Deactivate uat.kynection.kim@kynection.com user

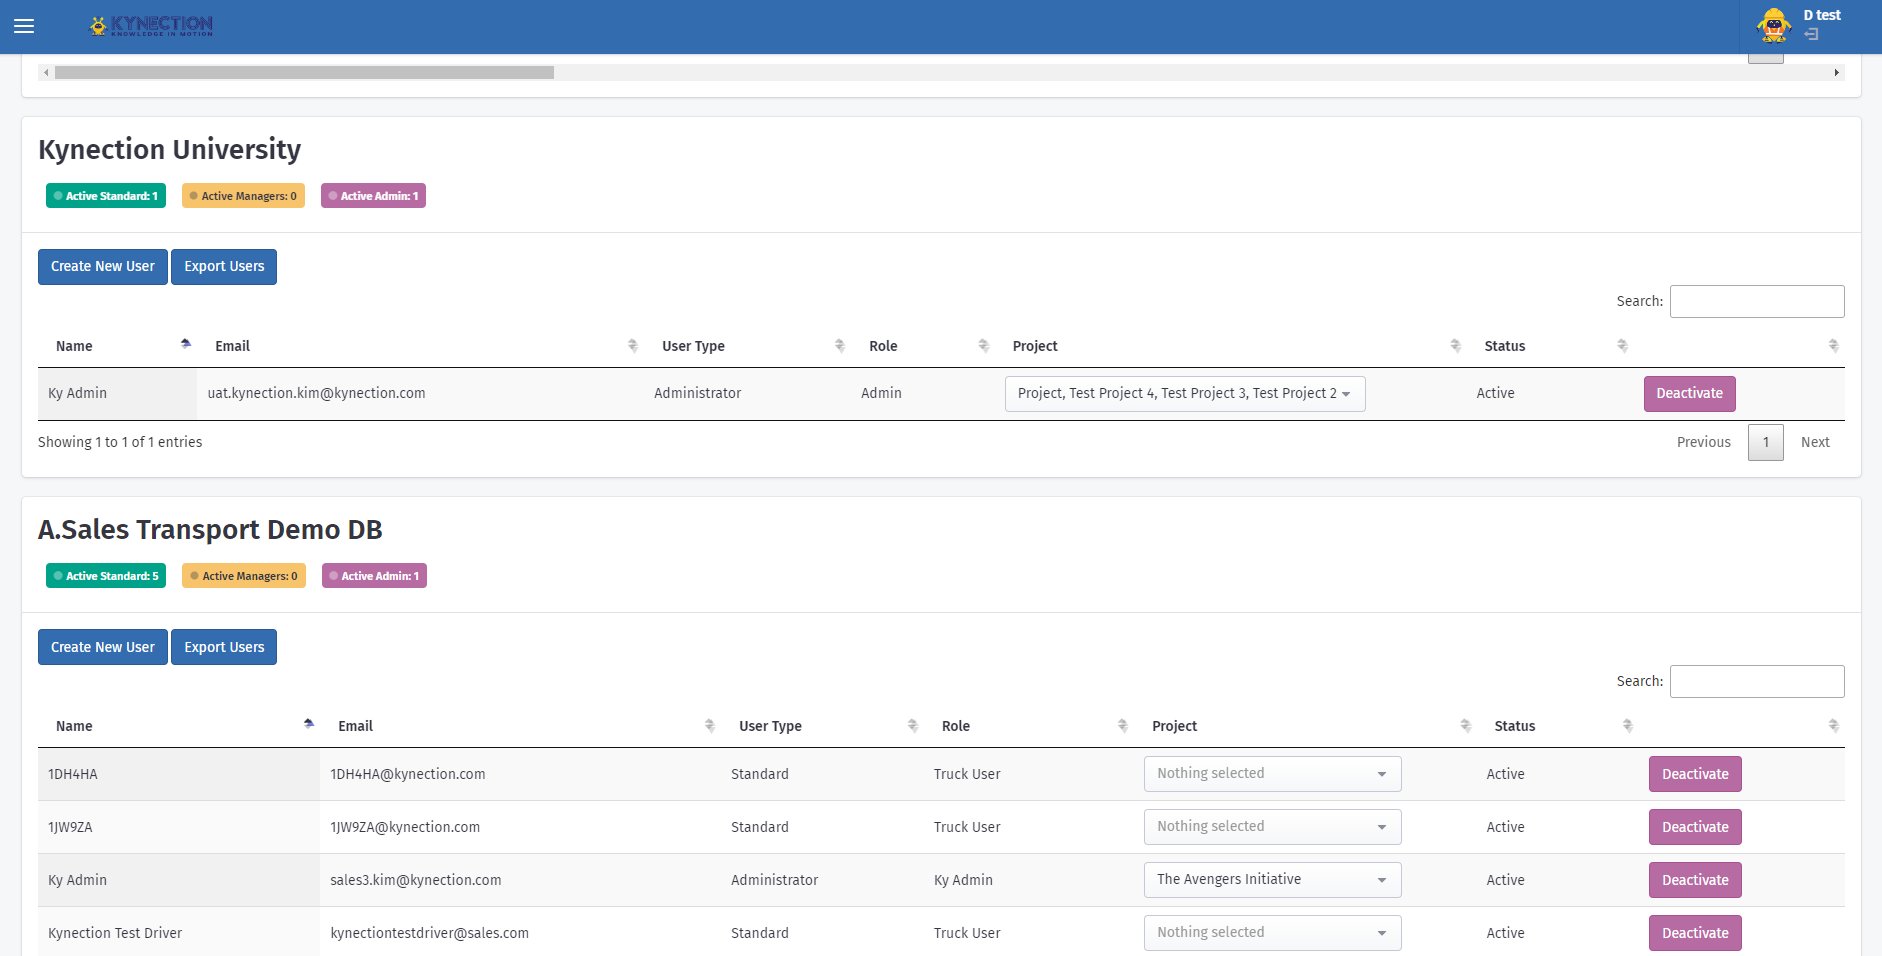click(1690, 394)
